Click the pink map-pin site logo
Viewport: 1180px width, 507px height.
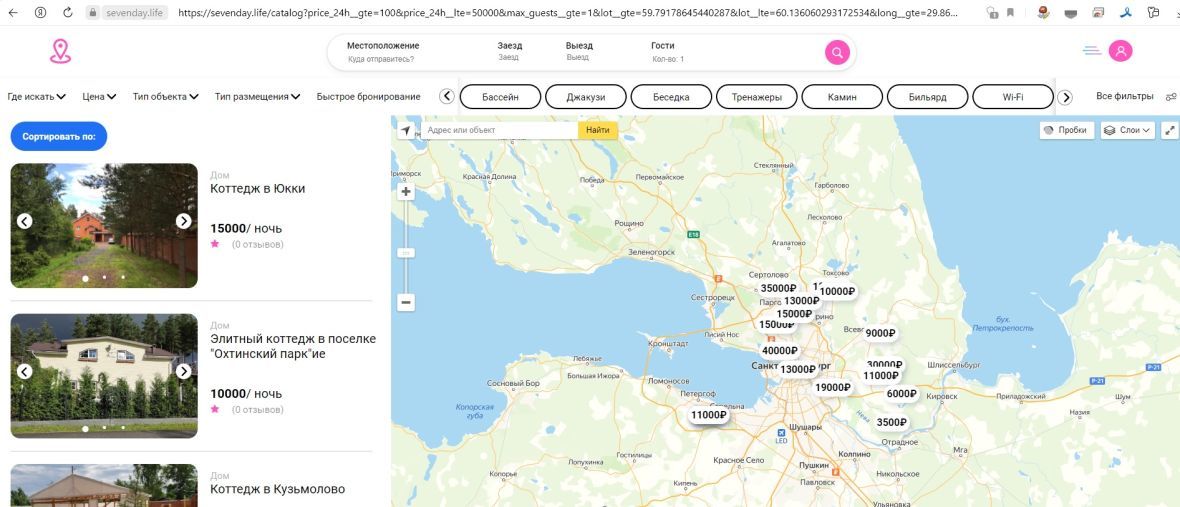pos(60,51)
